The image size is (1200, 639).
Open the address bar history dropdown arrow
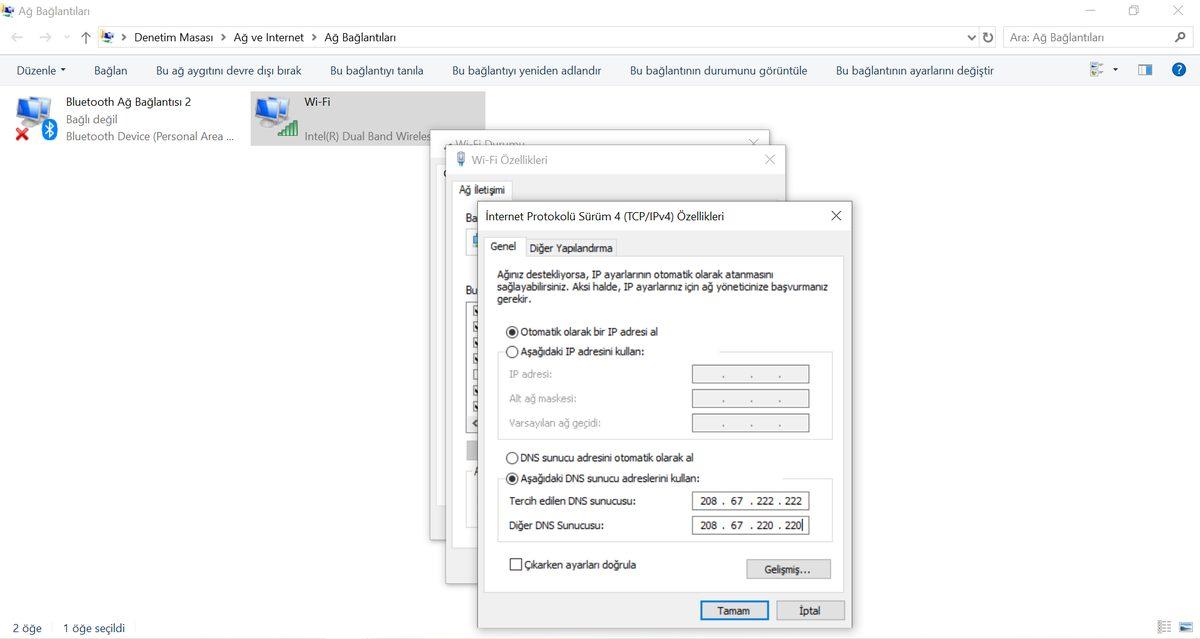[x=970, y=36]
